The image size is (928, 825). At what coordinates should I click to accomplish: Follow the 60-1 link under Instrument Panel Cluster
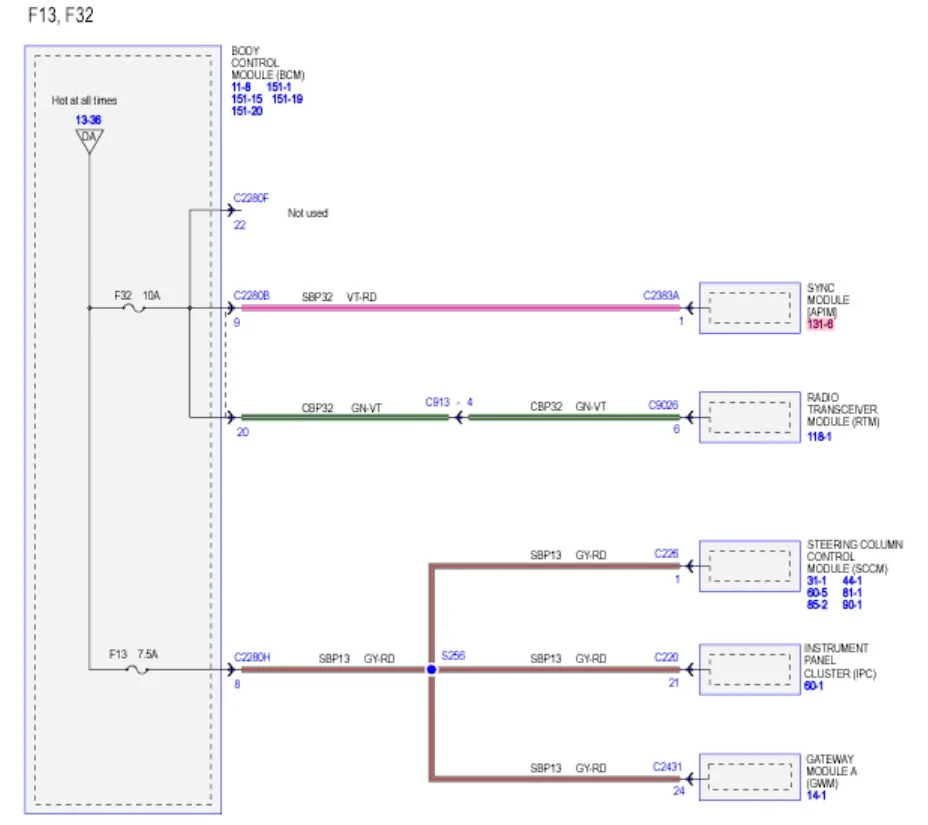click(x=814, y=685)
